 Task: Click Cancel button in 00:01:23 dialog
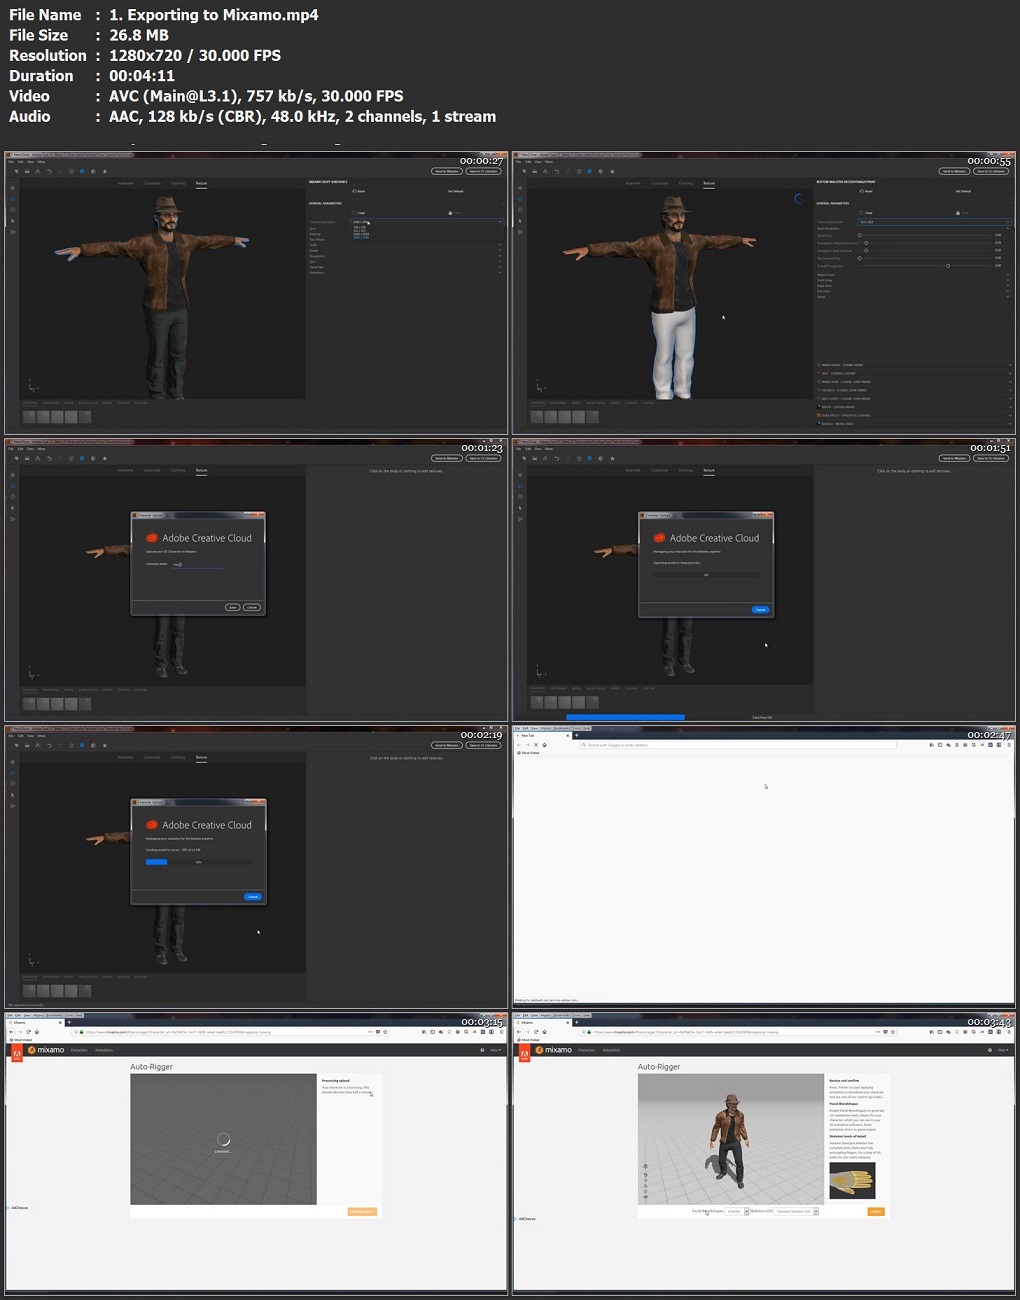[252, 607]
